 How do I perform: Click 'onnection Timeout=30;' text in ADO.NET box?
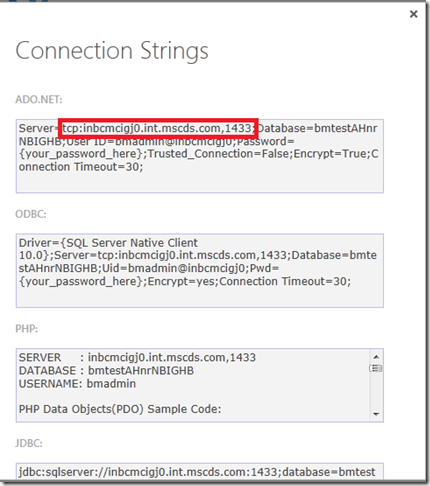[x=81, y=167]
